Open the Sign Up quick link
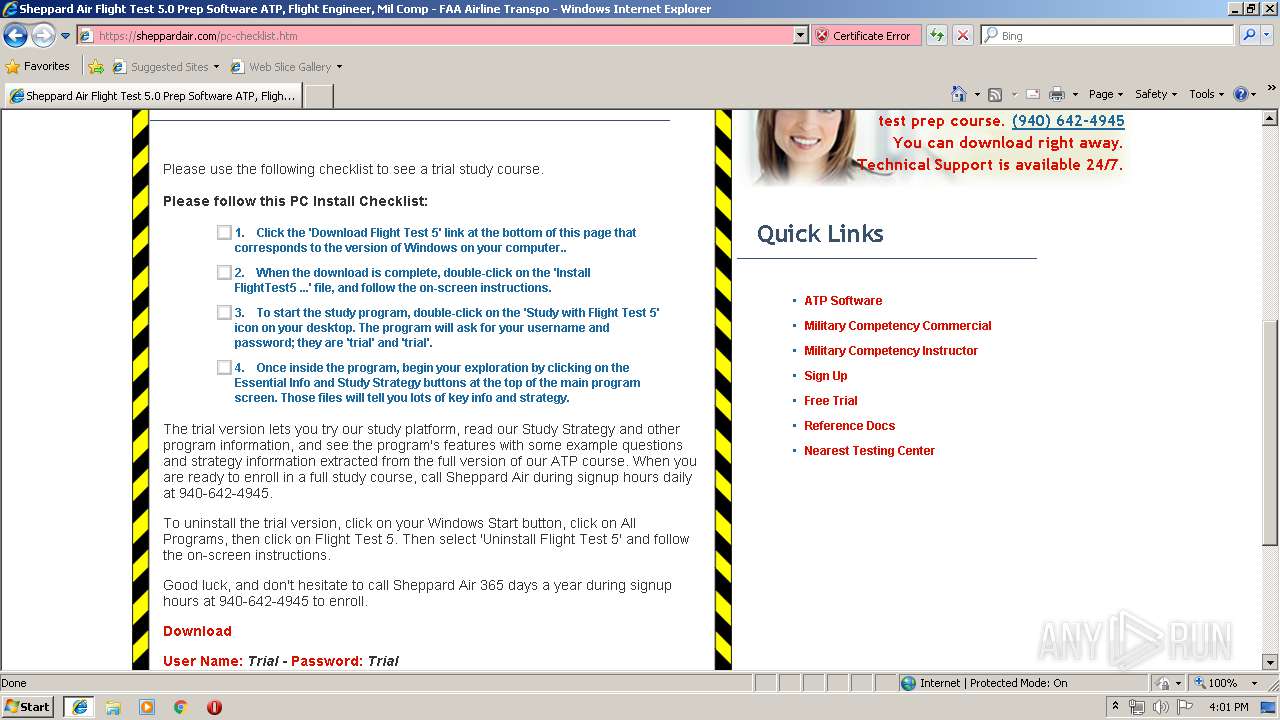 pyautogui.click(x=826, y=375)
